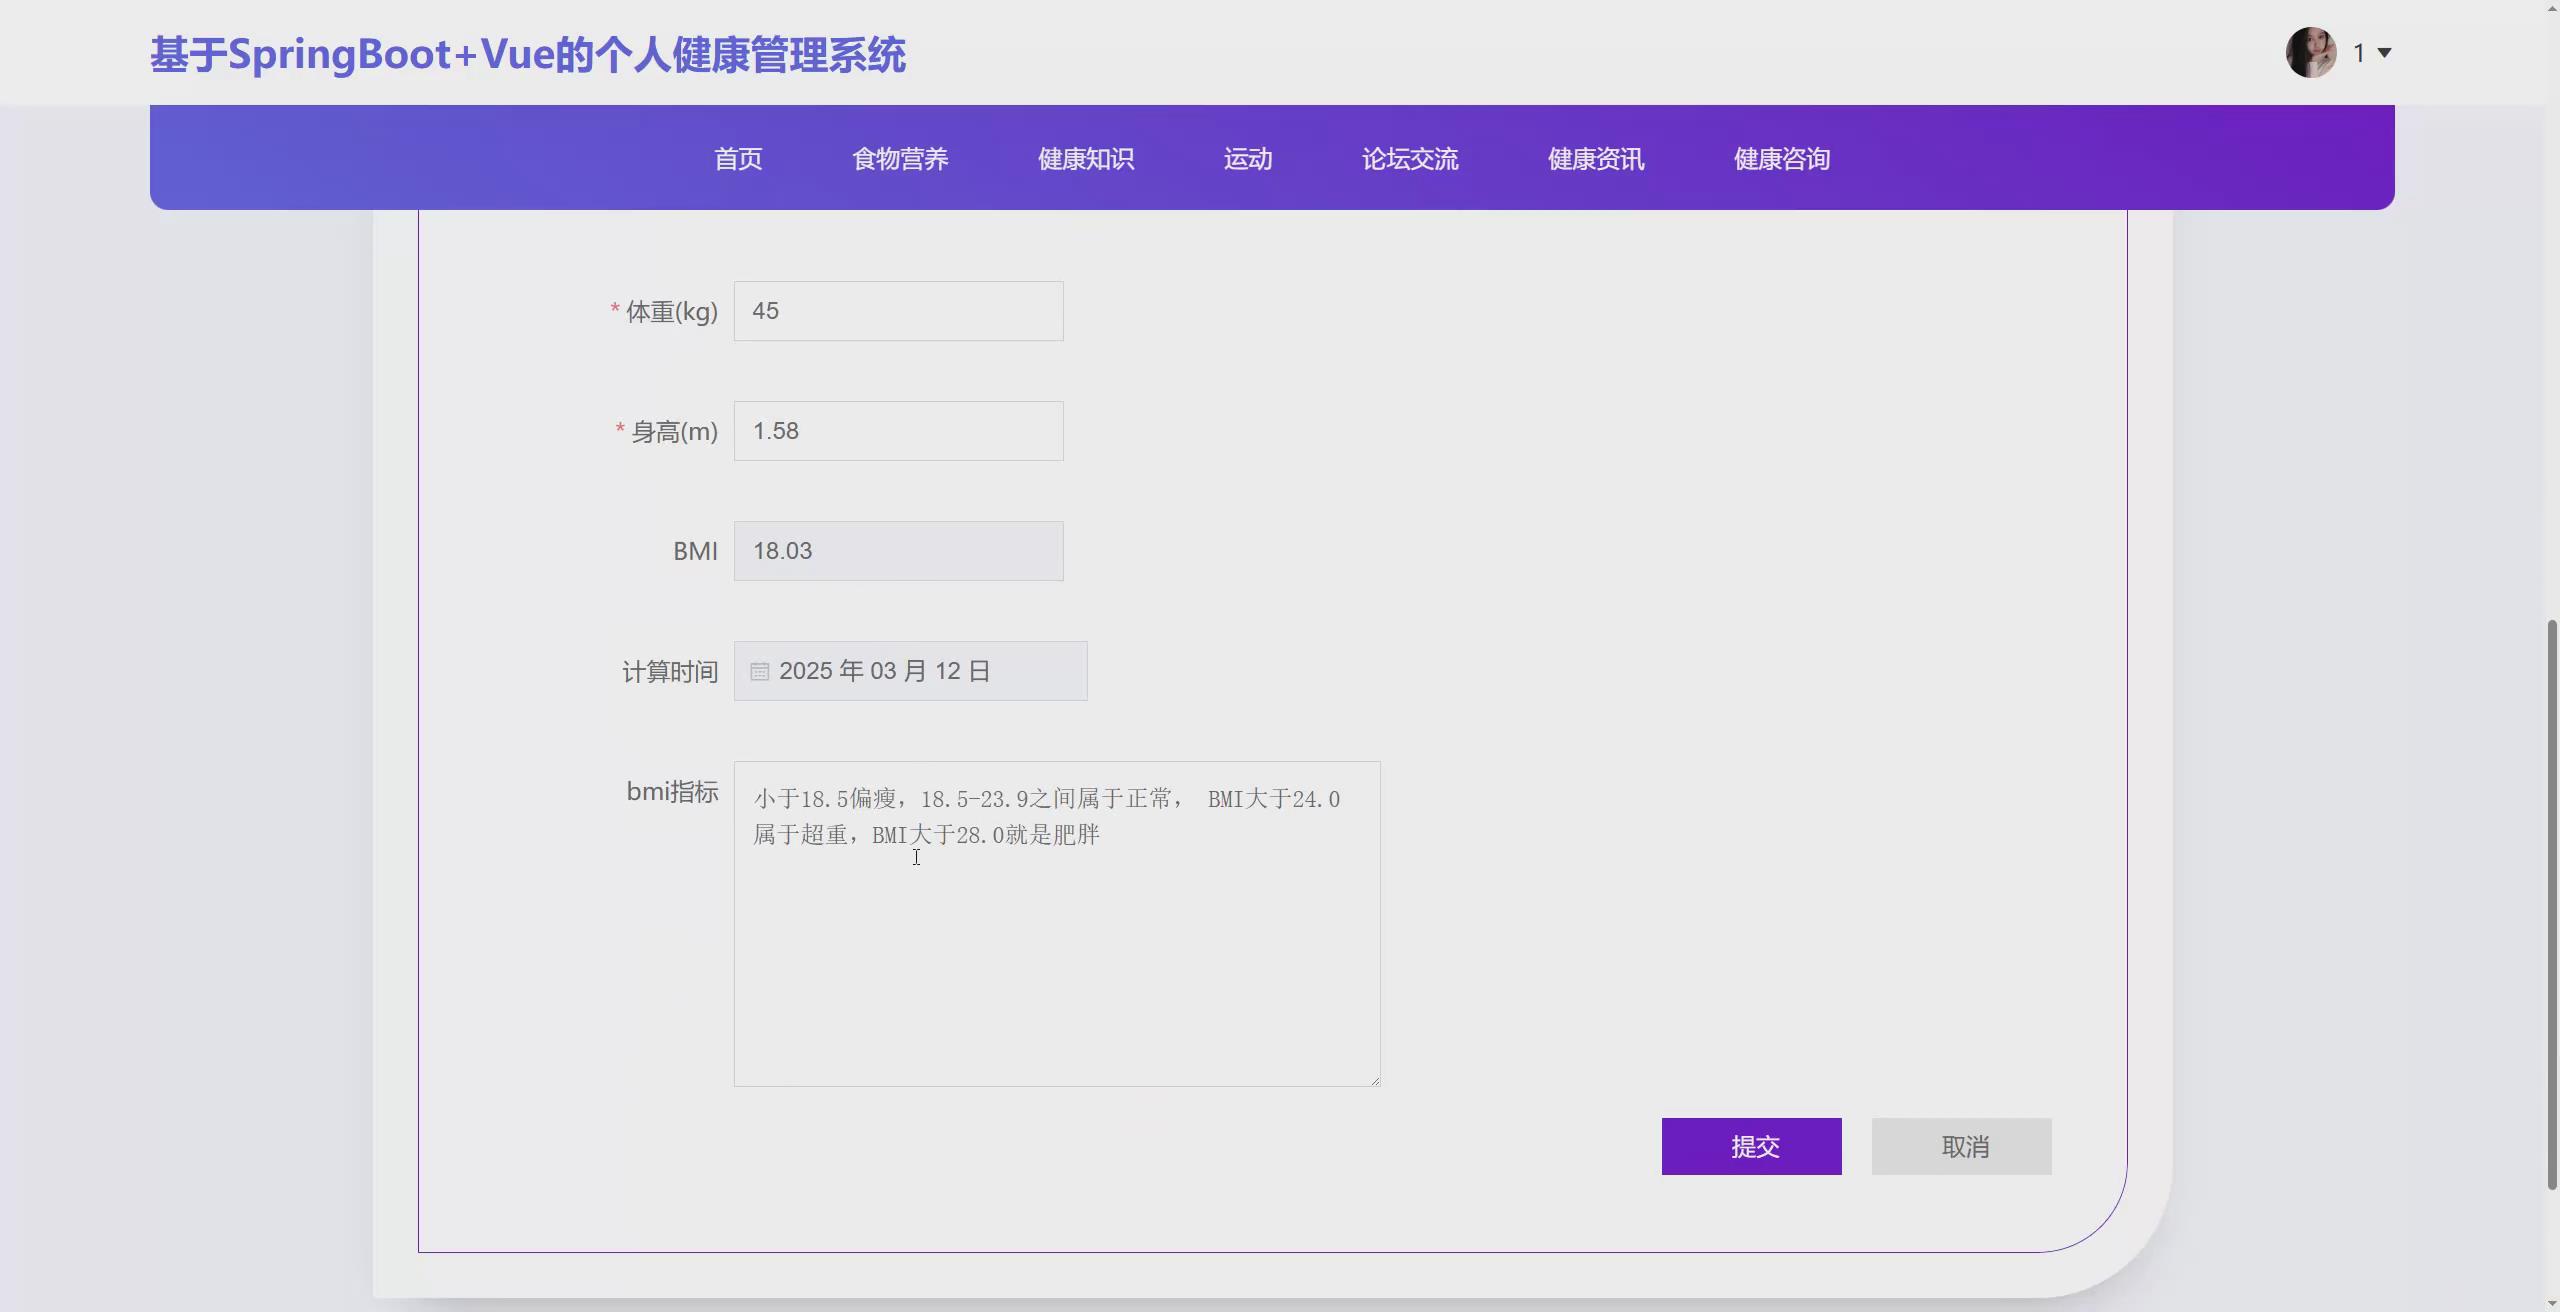Select the 体重(kg) input showing 45
This screenshot has width=2560, height=1312.
click(x=897, y=310)
